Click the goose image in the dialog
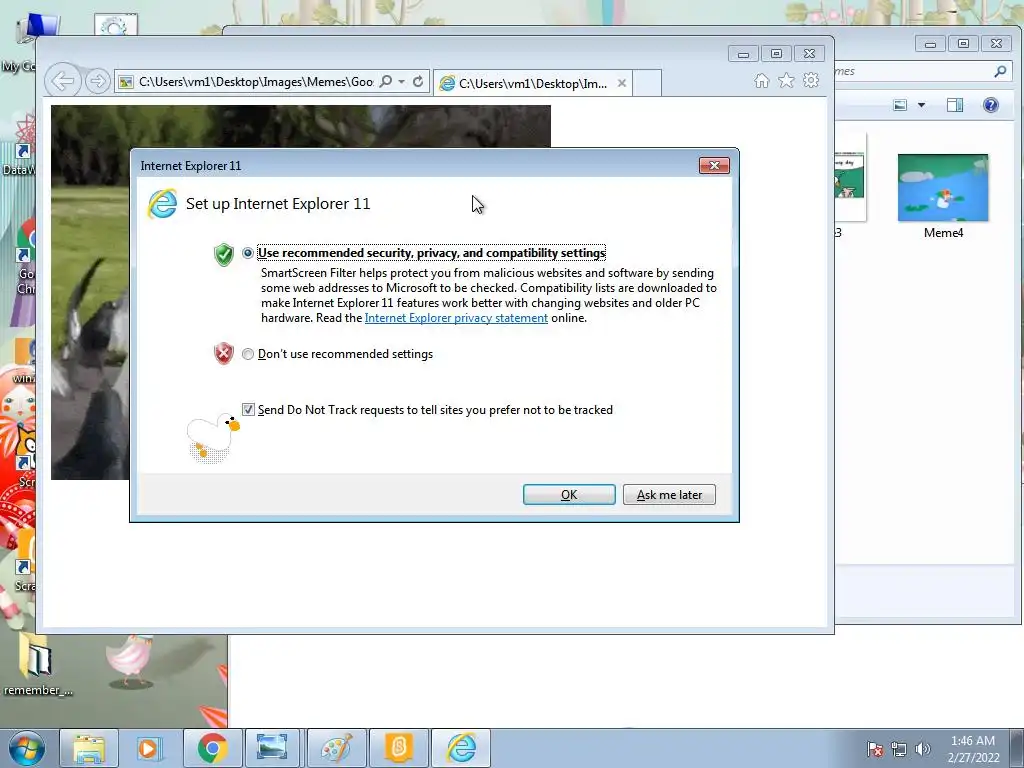Image resolution: width=1024 pixels, height=768 pixels. [213, 438]
